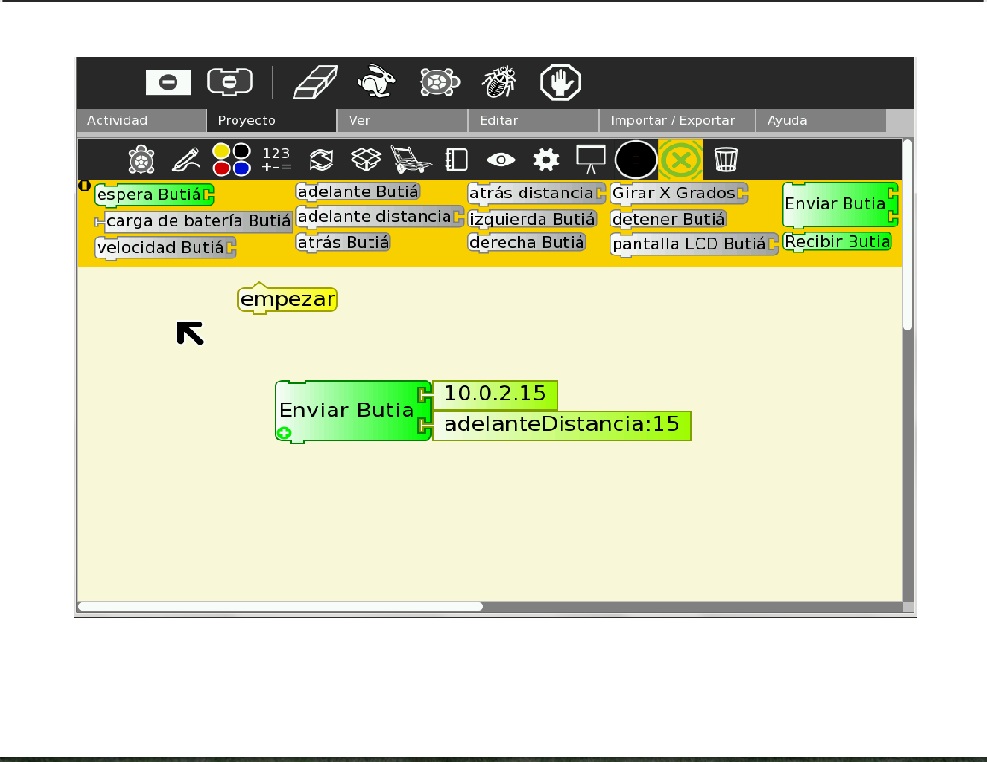Switch to the Ver tab
This screenshot has height=762, width=987.
402,121
